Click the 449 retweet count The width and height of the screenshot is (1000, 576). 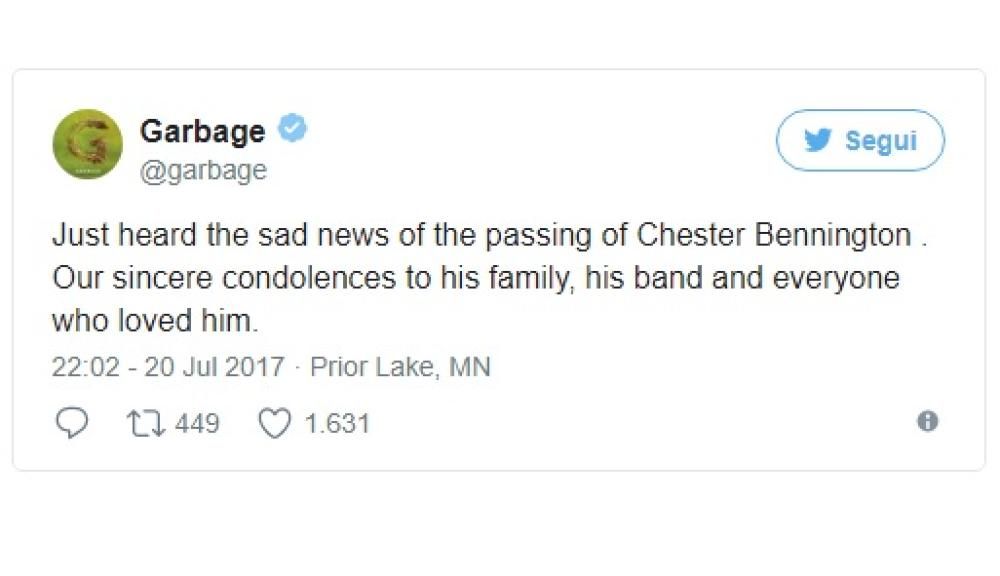pyautogui.click(x=197, y=423)
